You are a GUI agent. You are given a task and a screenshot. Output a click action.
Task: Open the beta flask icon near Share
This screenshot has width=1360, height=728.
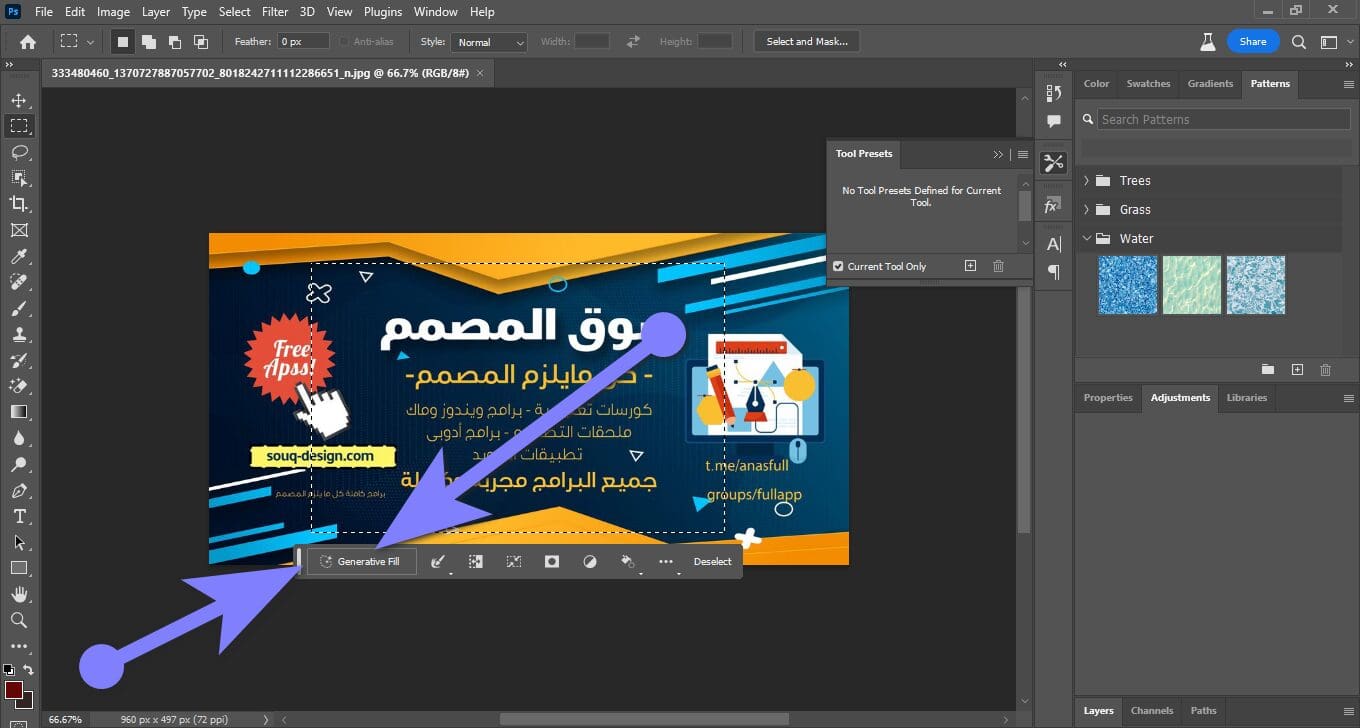click(x=1207, y=42)
